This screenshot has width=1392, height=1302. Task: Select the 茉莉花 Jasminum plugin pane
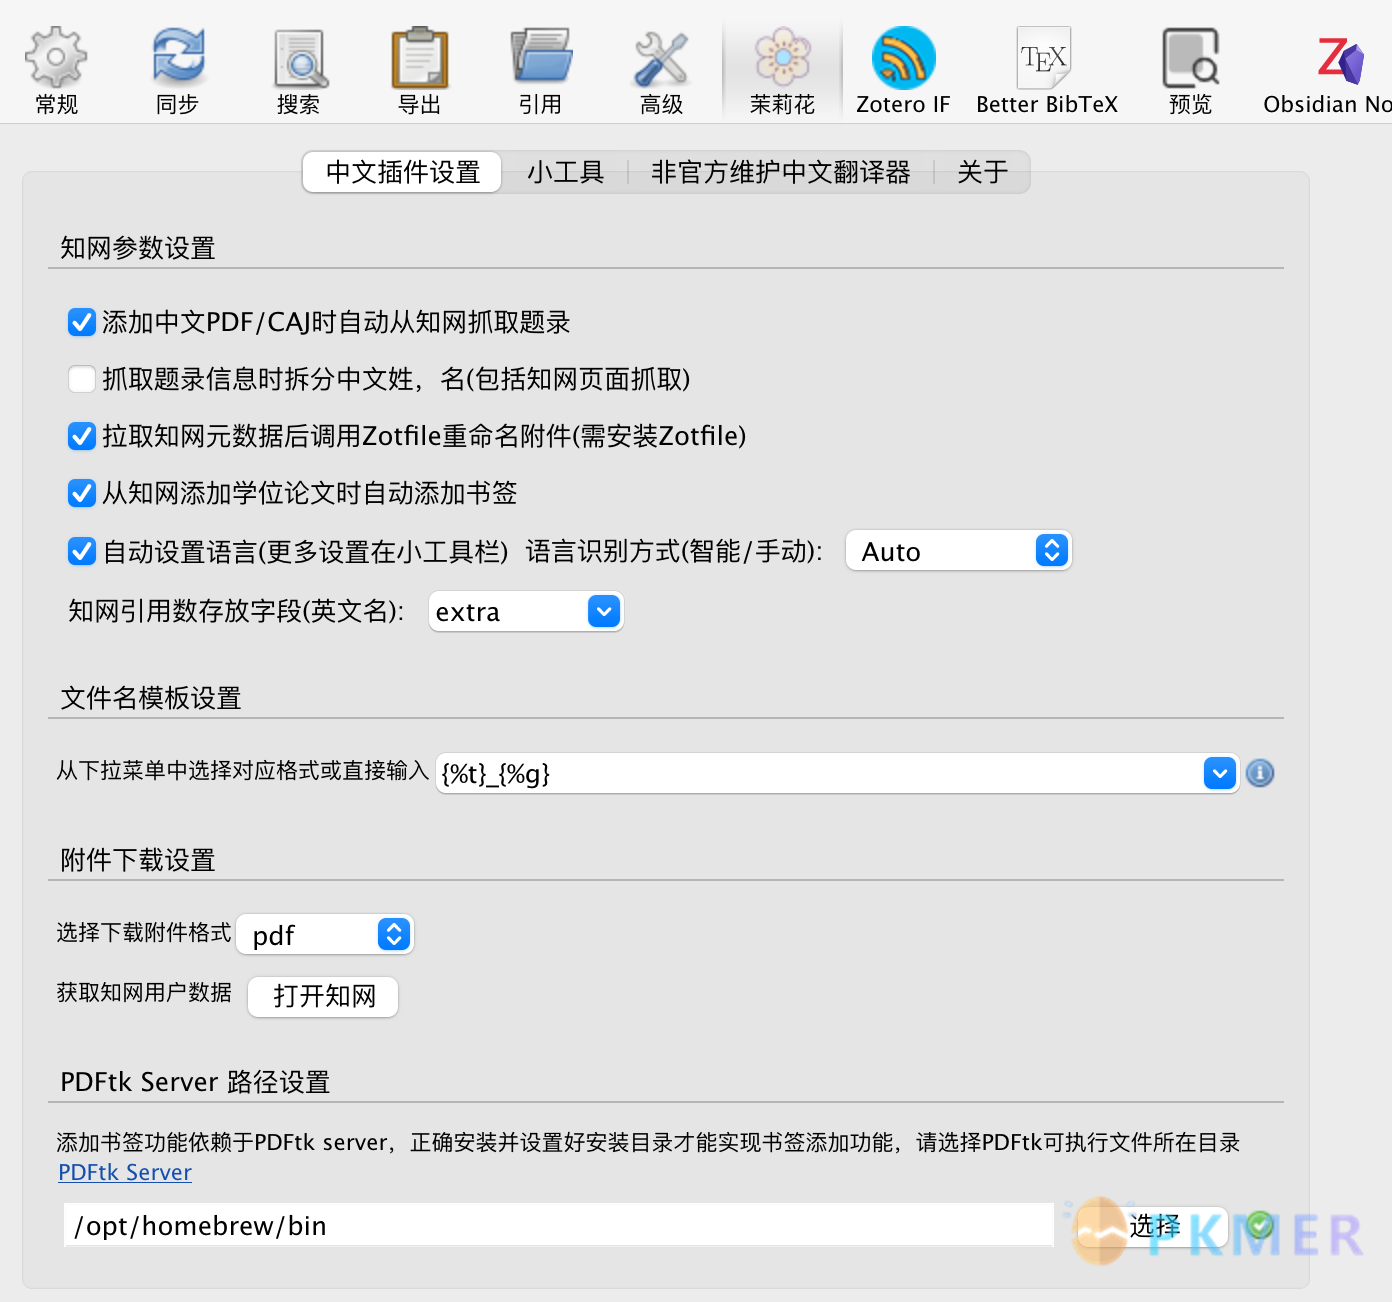click(x=783, y=70)
